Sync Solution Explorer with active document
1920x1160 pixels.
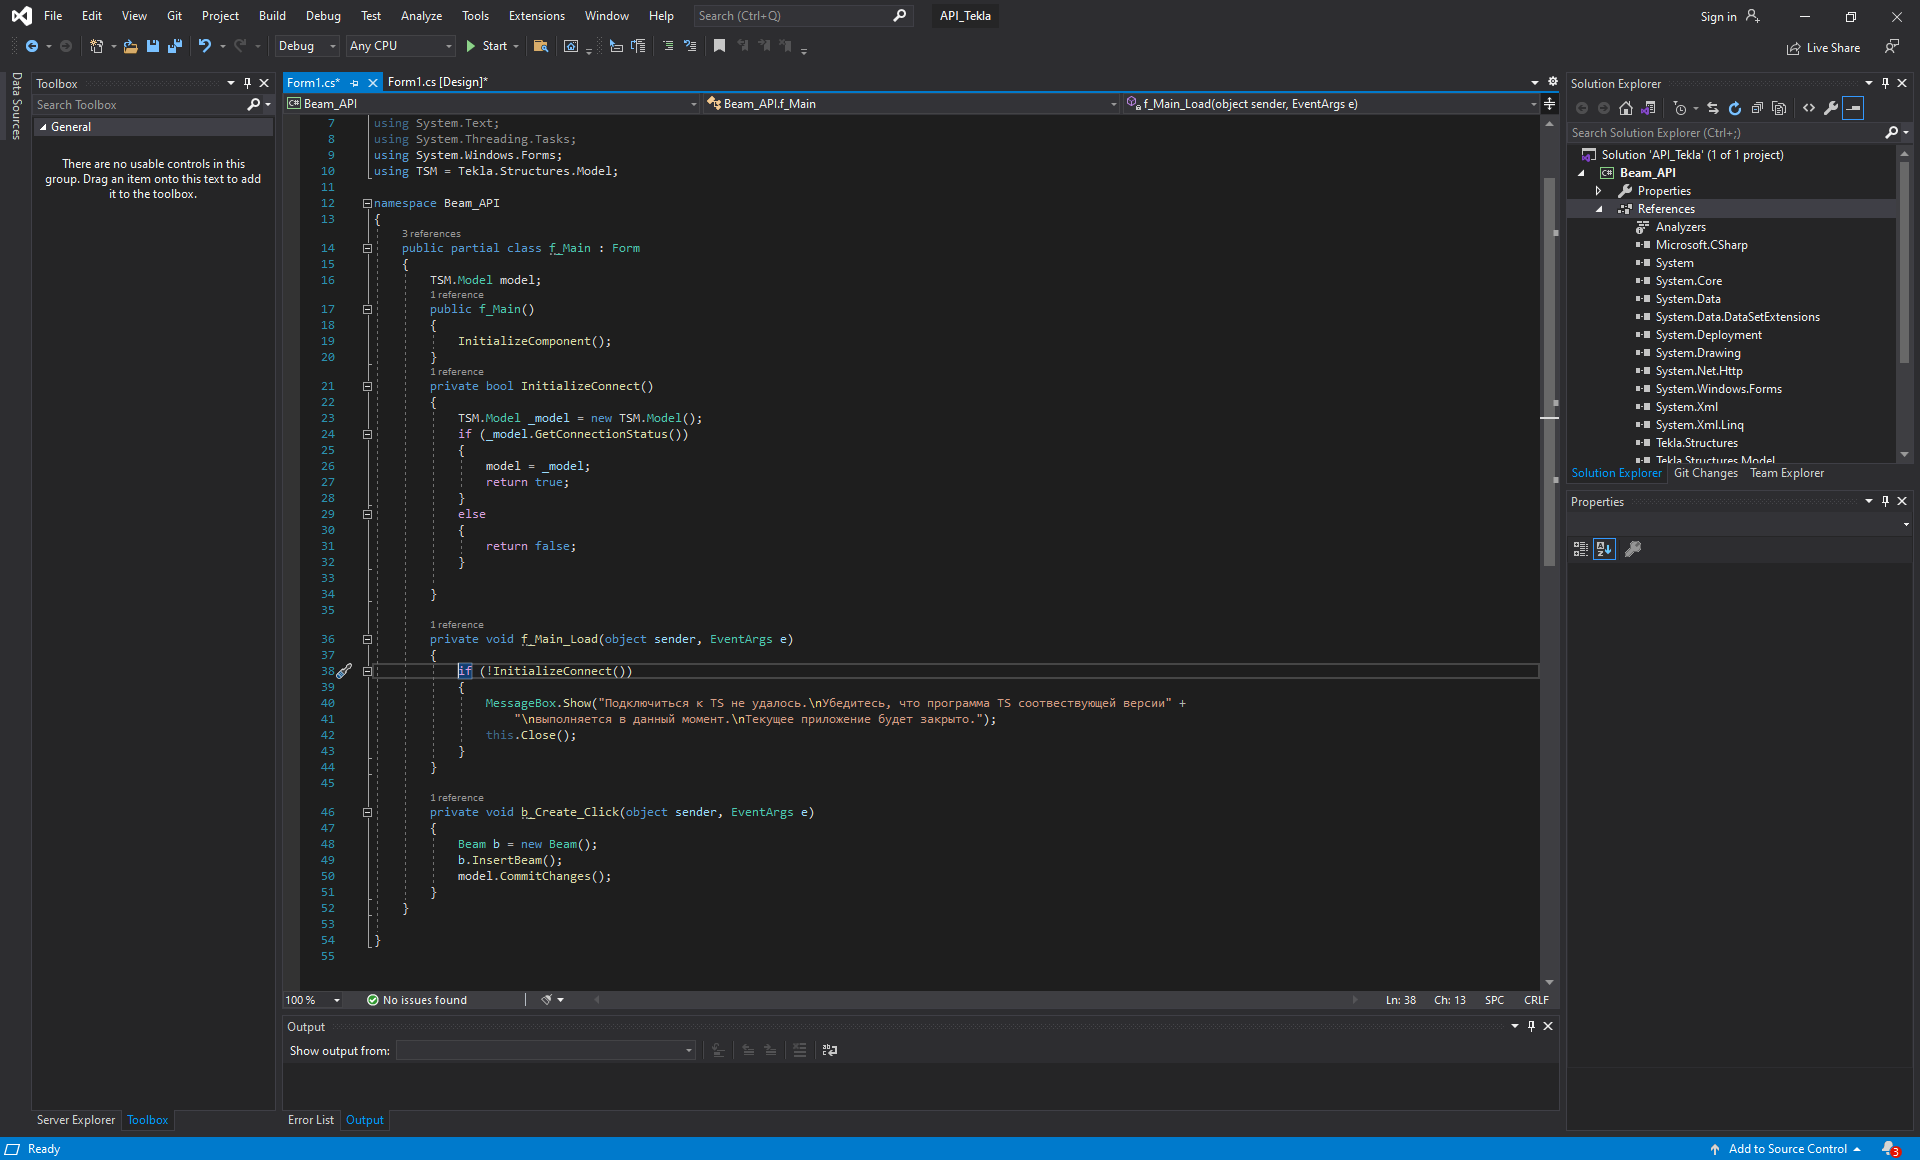[1713, 108]
